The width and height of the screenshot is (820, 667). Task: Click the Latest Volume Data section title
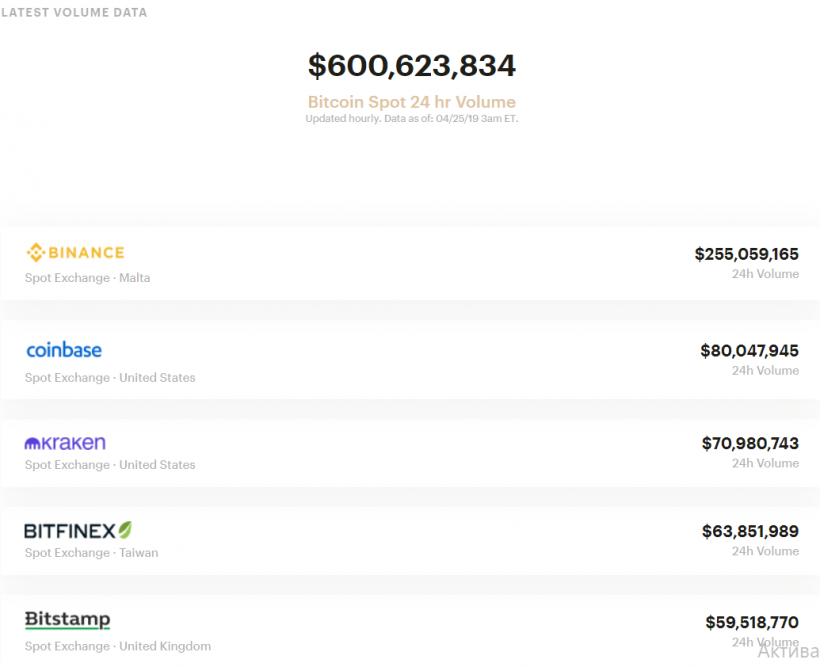[x=74, y=13]
